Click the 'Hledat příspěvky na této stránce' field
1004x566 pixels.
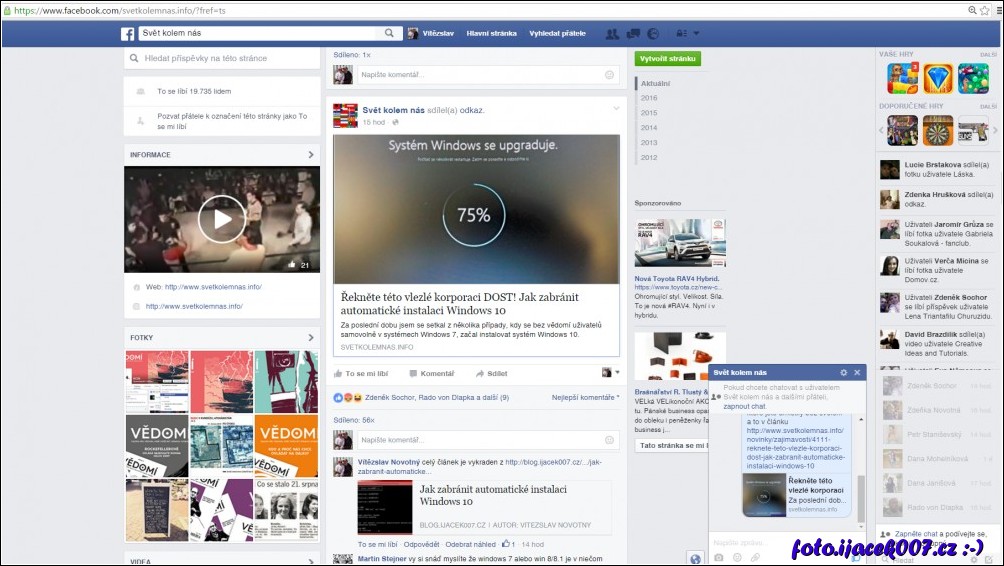(x=220, y=59)
